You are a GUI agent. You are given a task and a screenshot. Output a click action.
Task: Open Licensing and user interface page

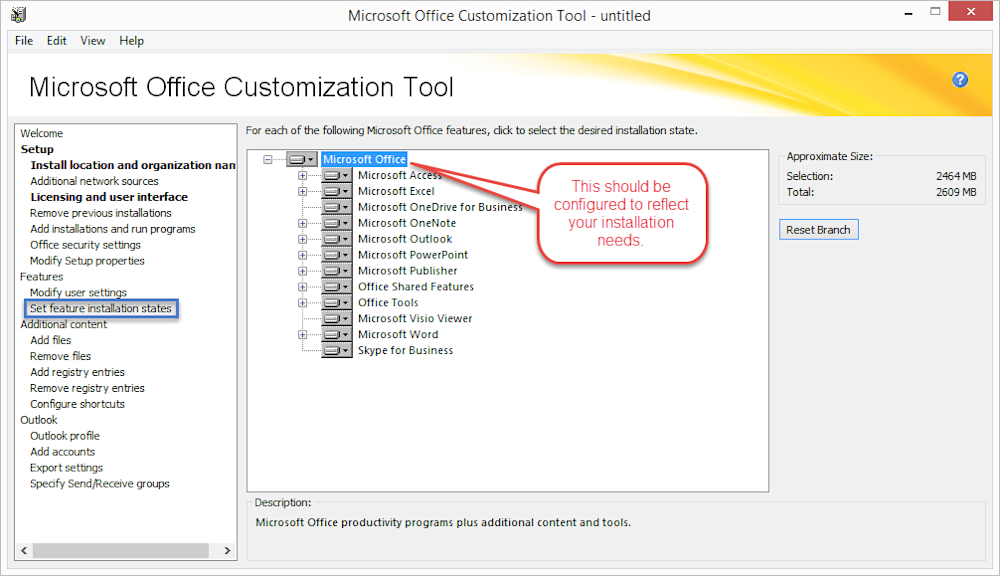(x=109, y=197)
